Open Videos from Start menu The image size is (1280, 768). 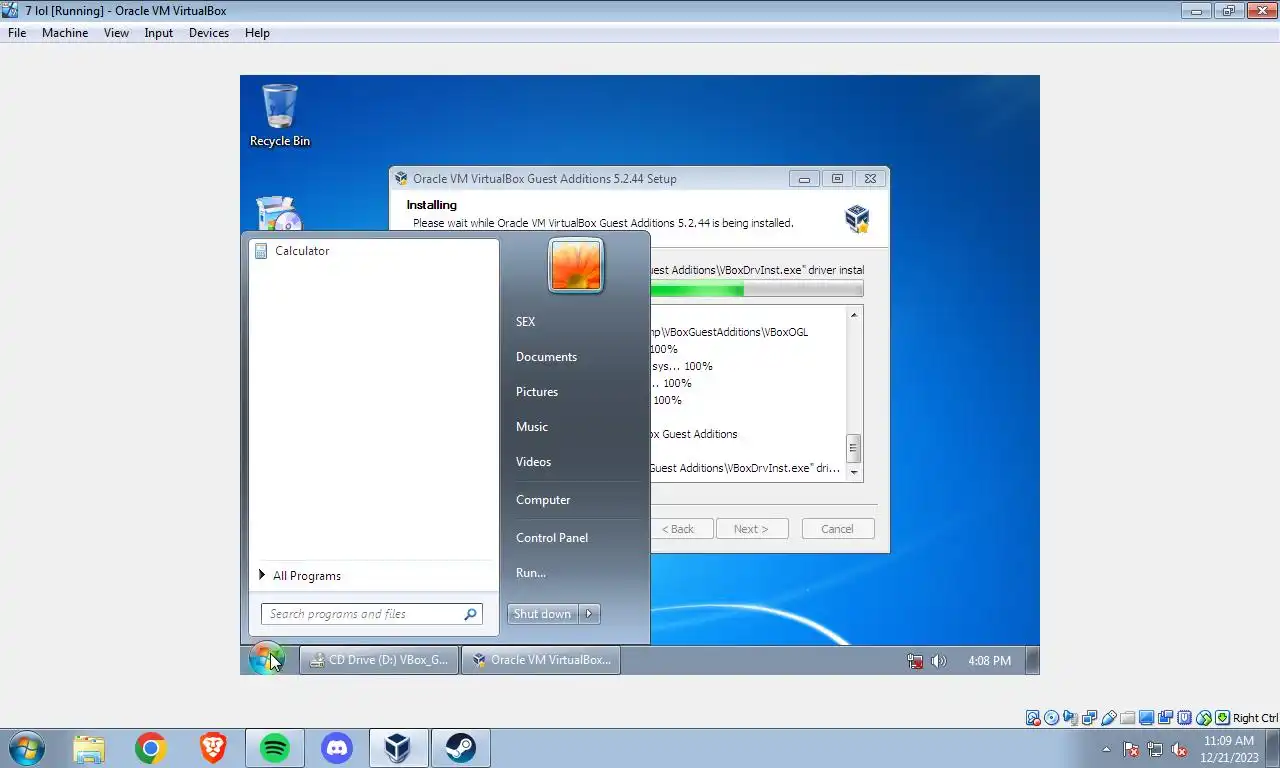[534, 462]
